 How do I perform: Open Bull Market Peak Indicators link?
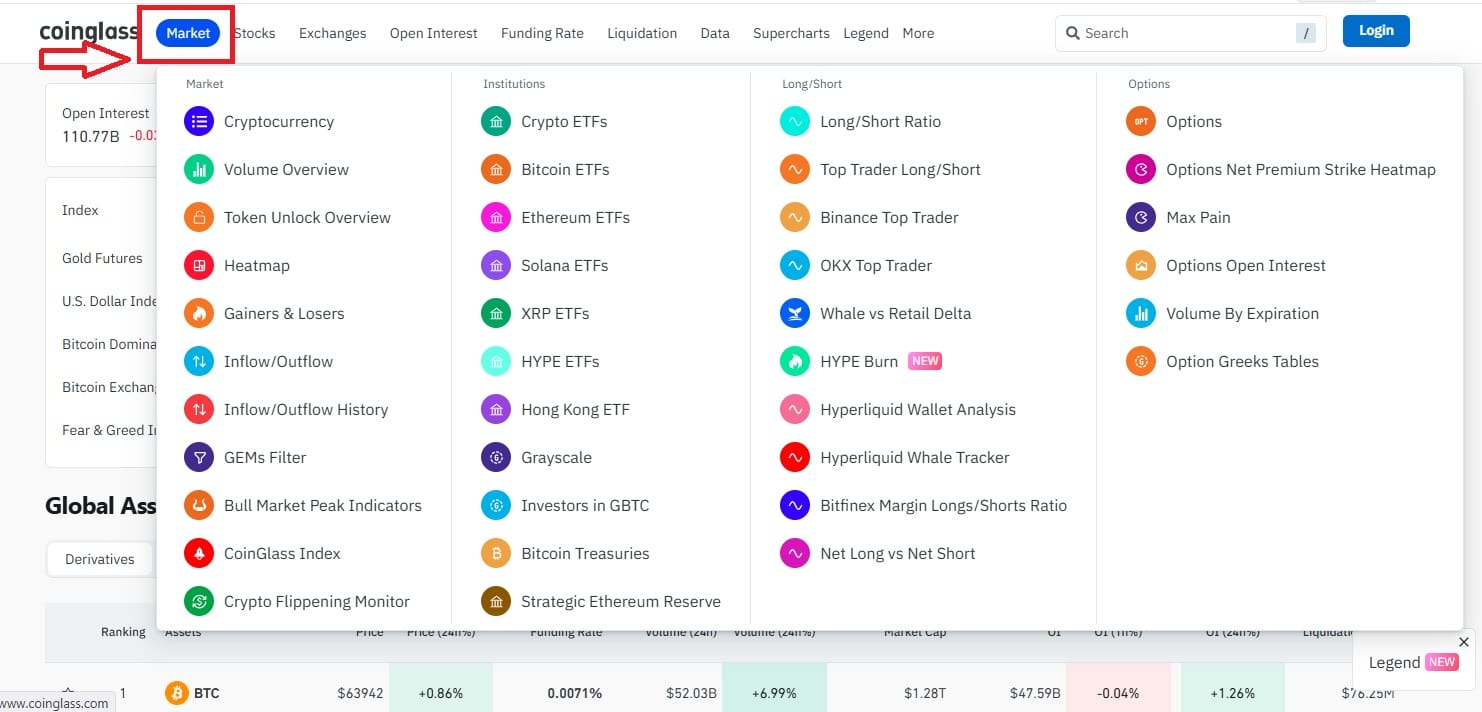pos(323,505)
